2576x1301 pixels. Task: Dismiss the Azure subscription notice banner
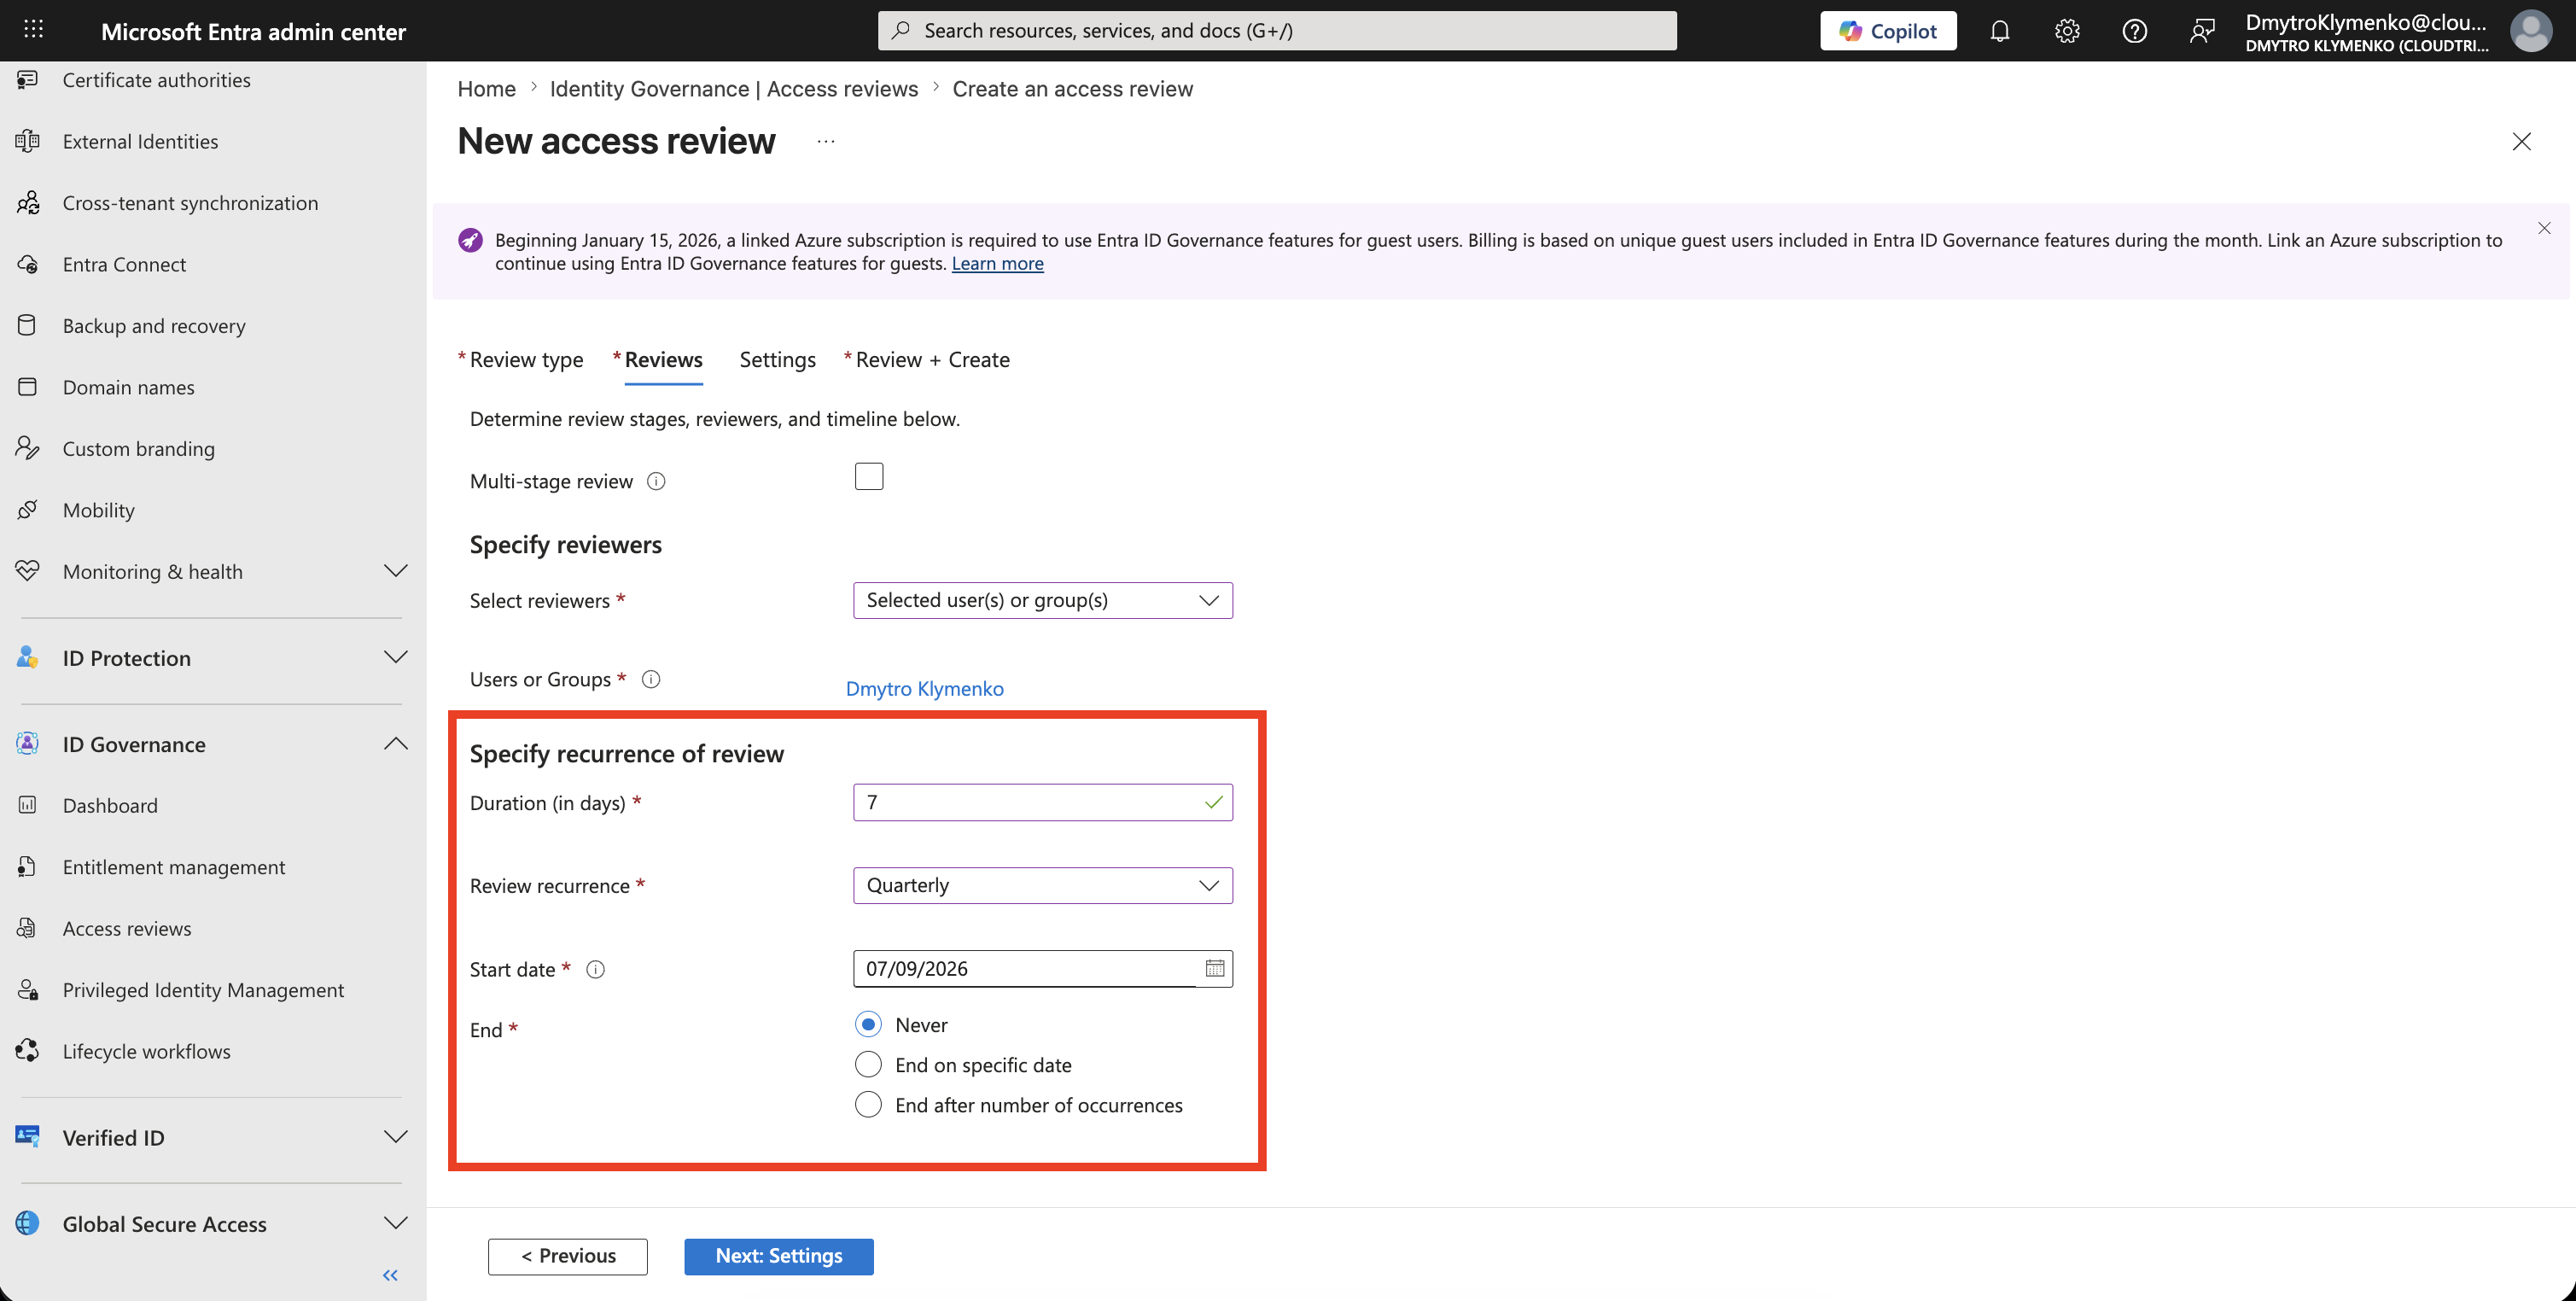[x=2544, y=228]
